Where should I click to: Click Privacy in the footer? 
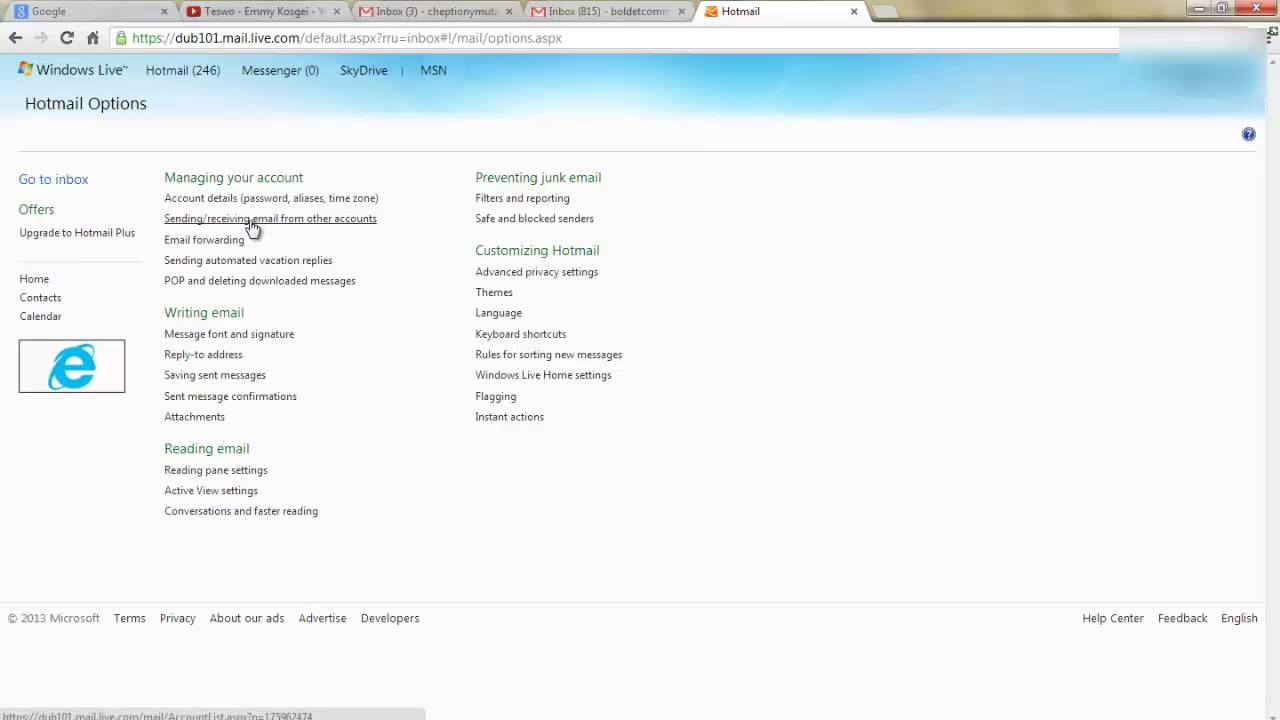click(177, 618)
